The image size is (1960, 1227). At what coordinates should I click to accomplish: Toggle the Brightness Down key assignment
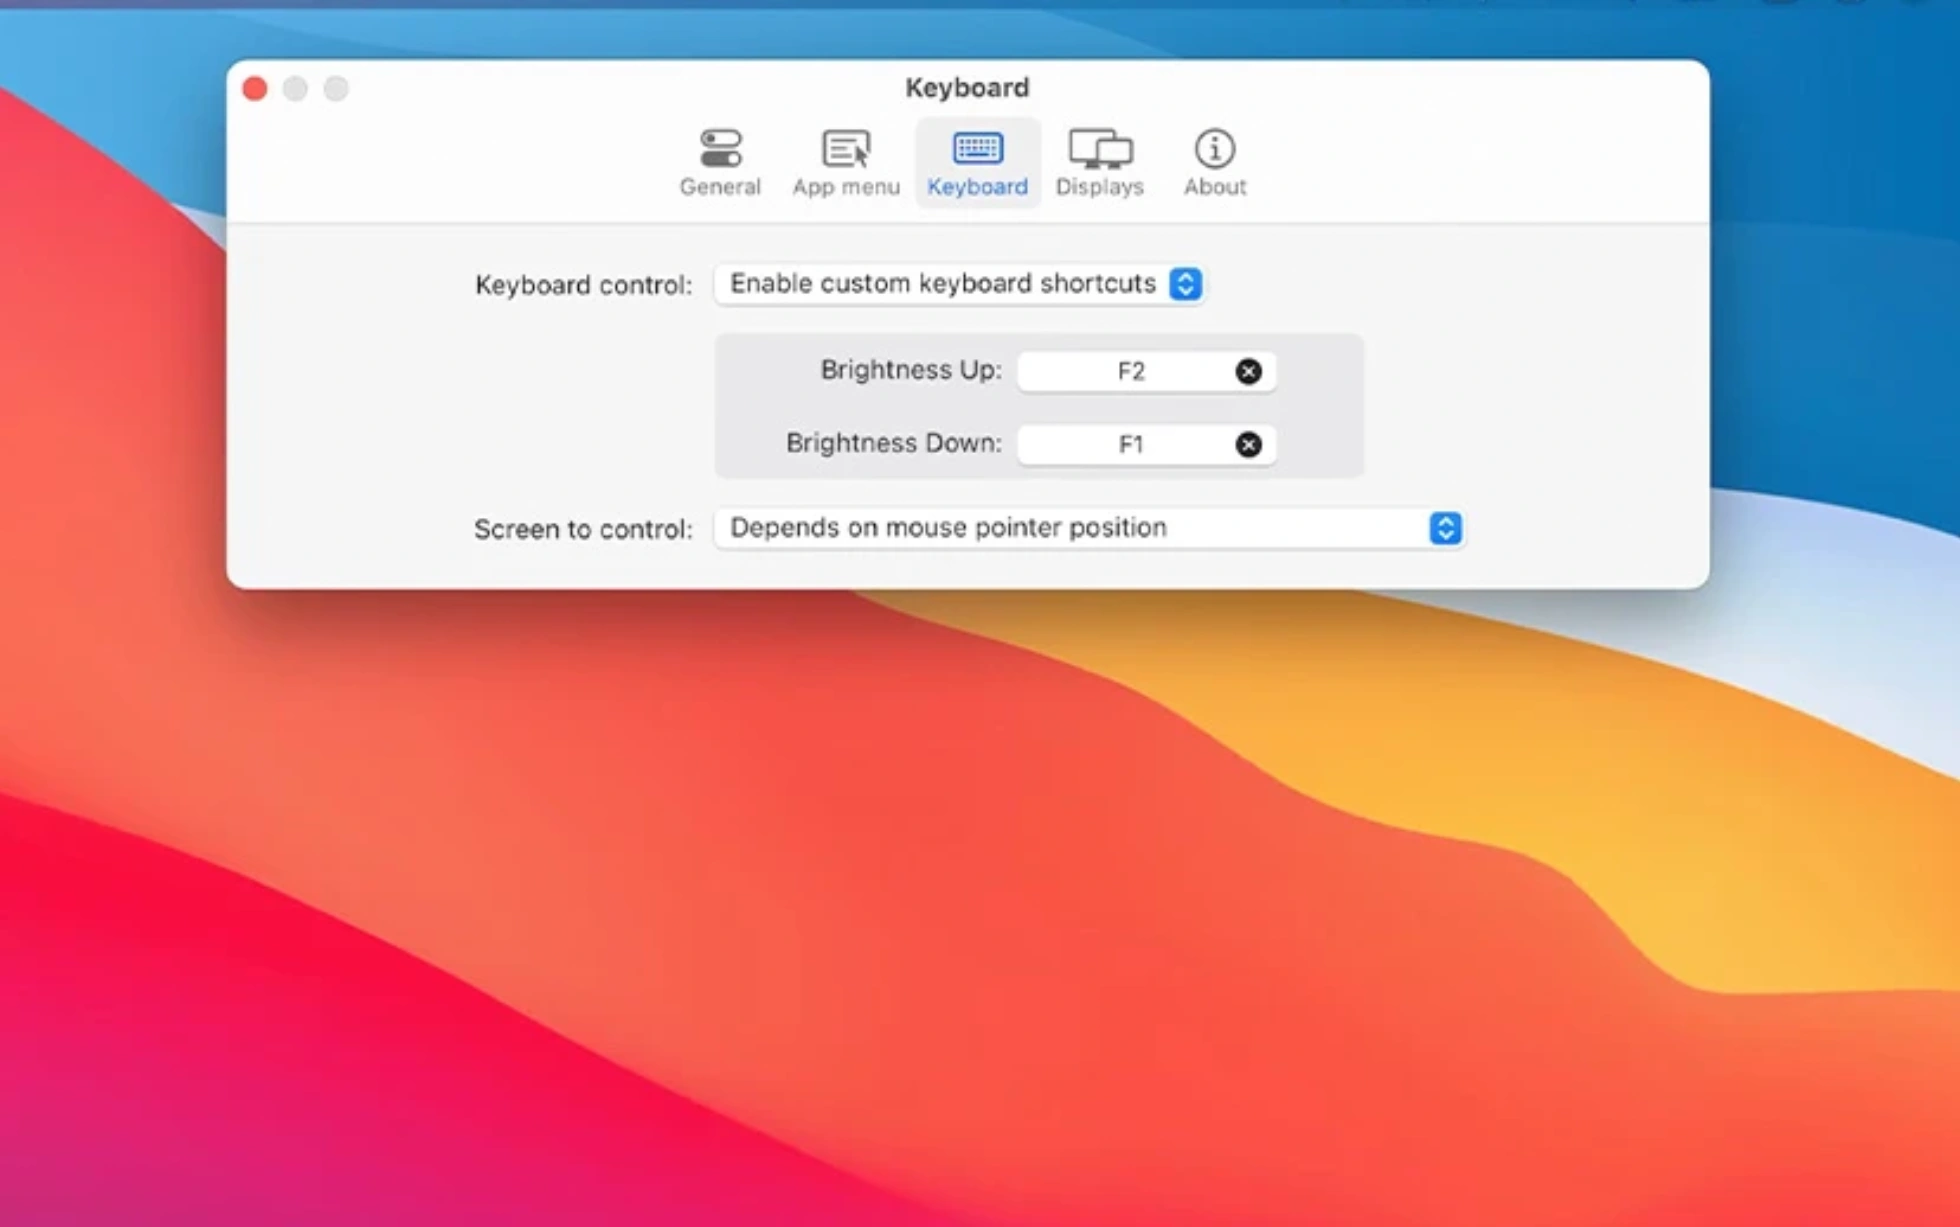click(1246, 442)
